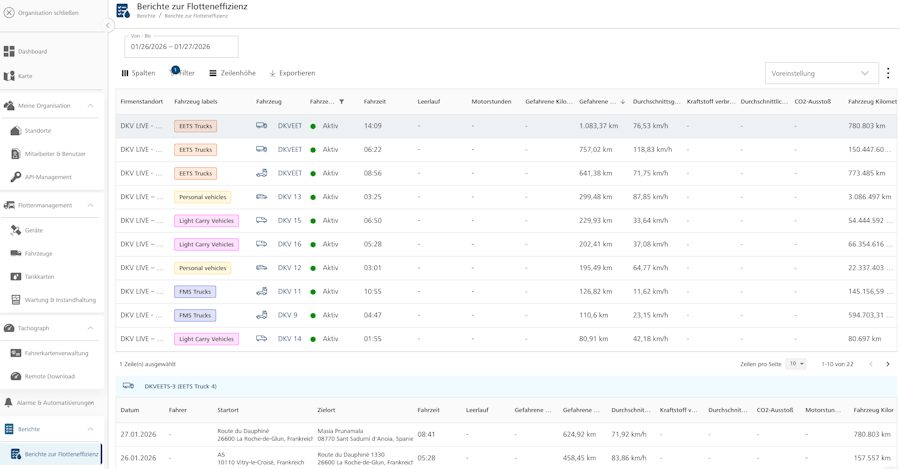Go to Tankkarten in the sidebar
The image size is (900, 469).
(39, 277)
